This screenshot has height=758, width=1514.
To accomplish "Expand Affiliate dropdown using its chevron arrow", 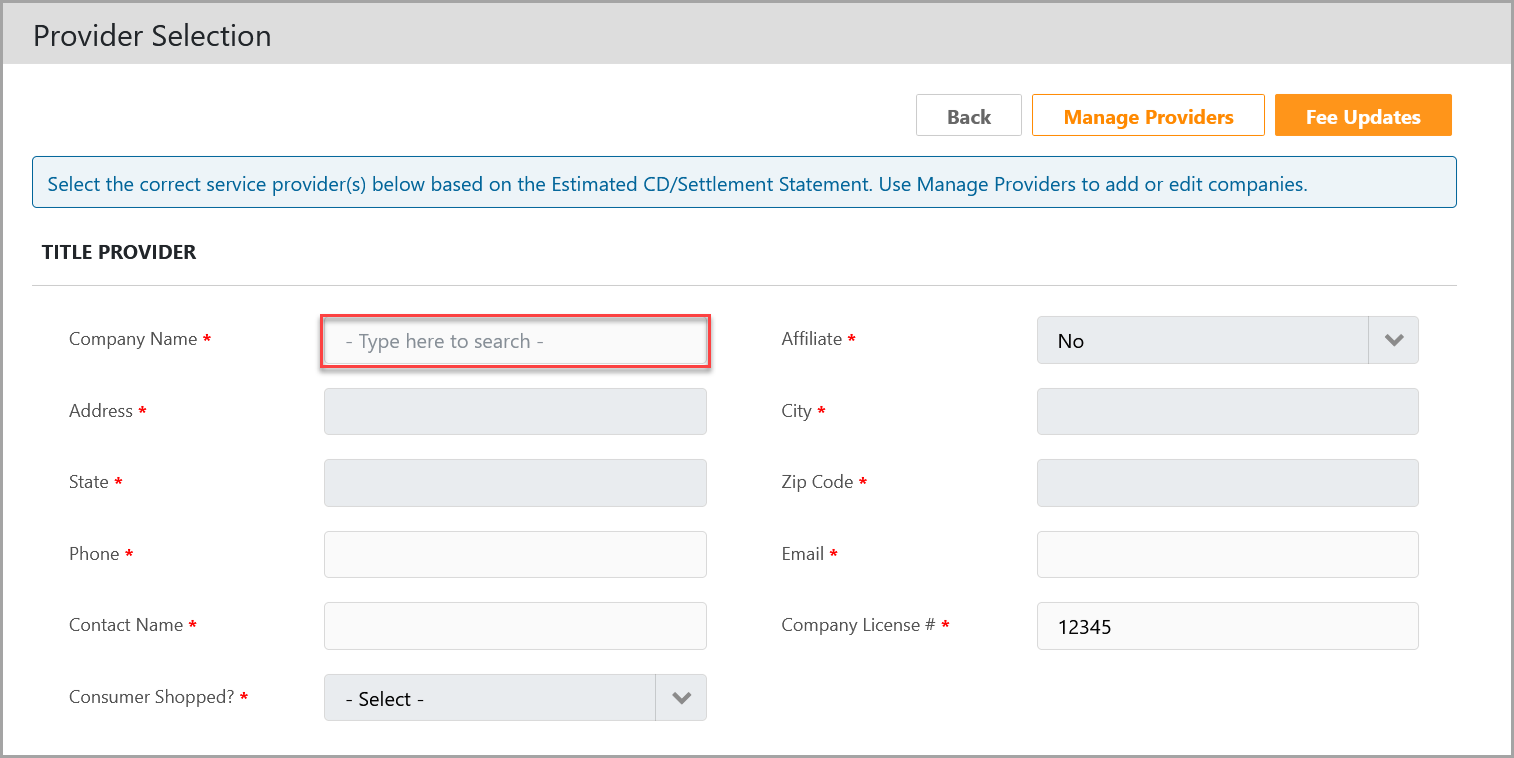I will [x=1393, y=340].
